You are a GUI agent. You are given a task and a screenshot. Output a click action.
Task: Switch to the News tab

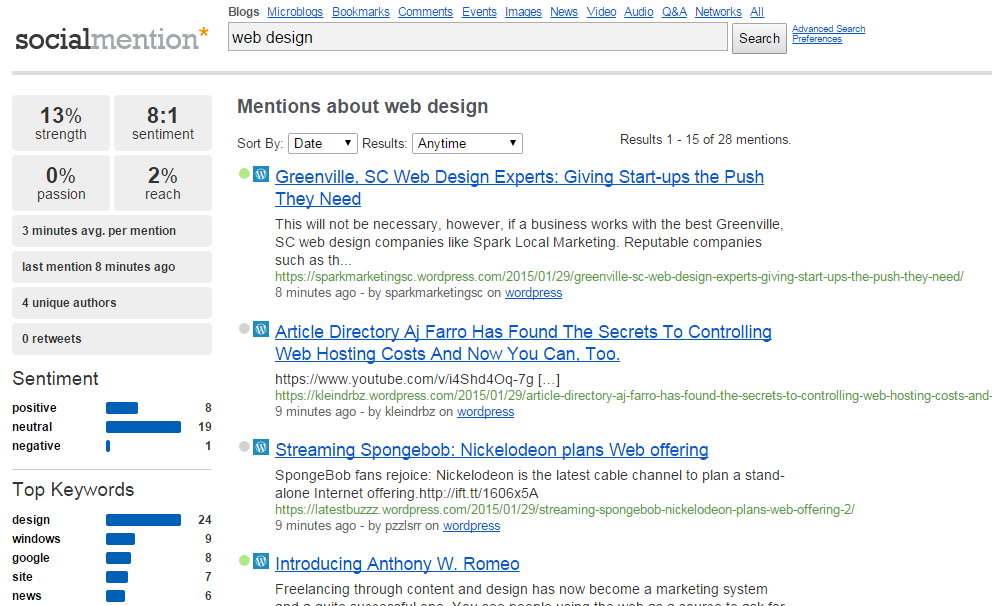(564, 11)
